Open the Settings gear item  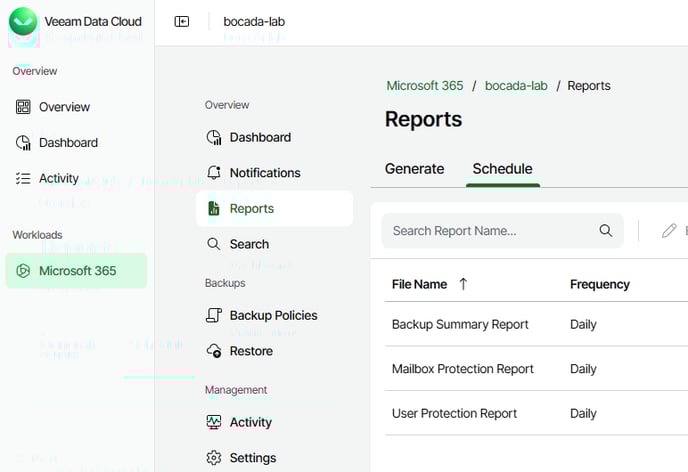click(x=252, y=458)
